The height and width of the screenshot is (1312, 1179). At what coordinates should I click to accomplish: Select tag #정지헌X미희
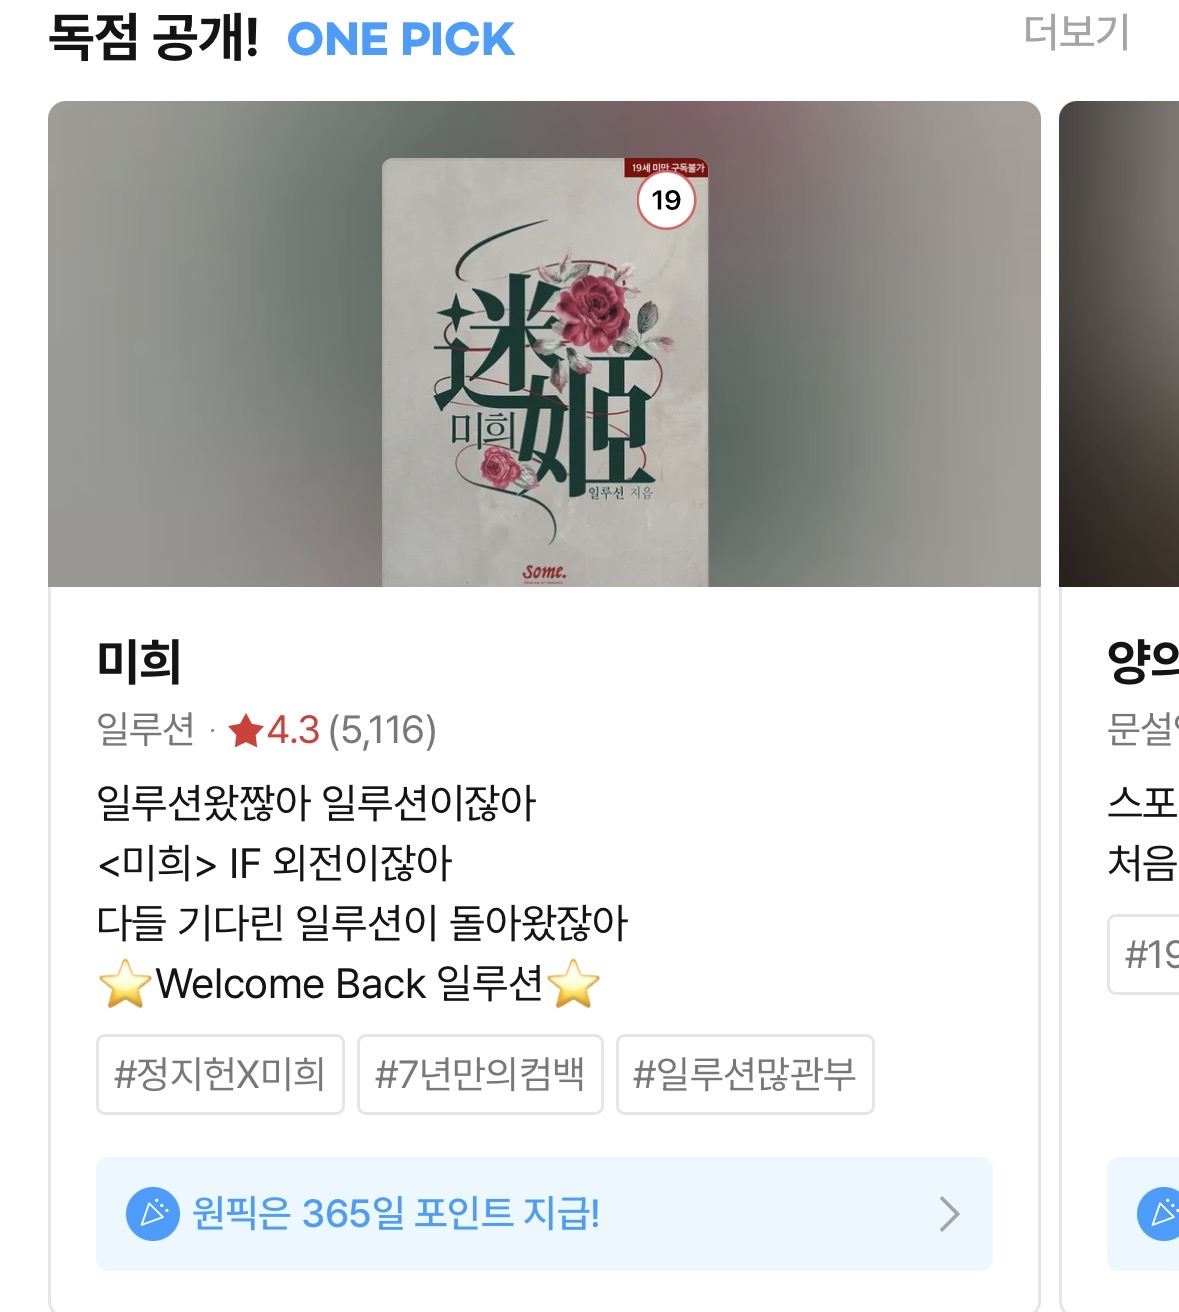point(220,1074)
